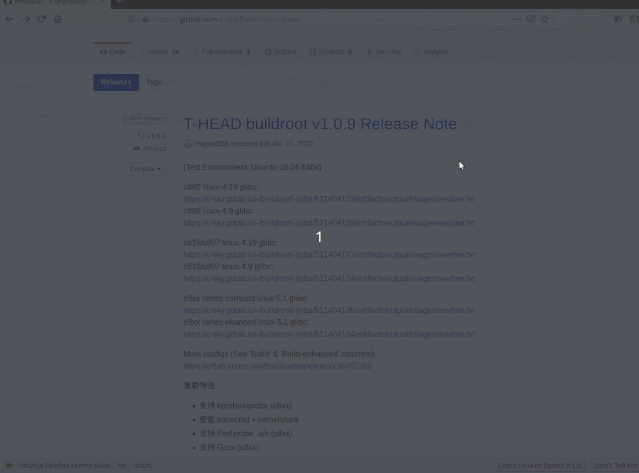Go back with the browser back arrow
Screen dimensions: 639x473
click(9, 19)
